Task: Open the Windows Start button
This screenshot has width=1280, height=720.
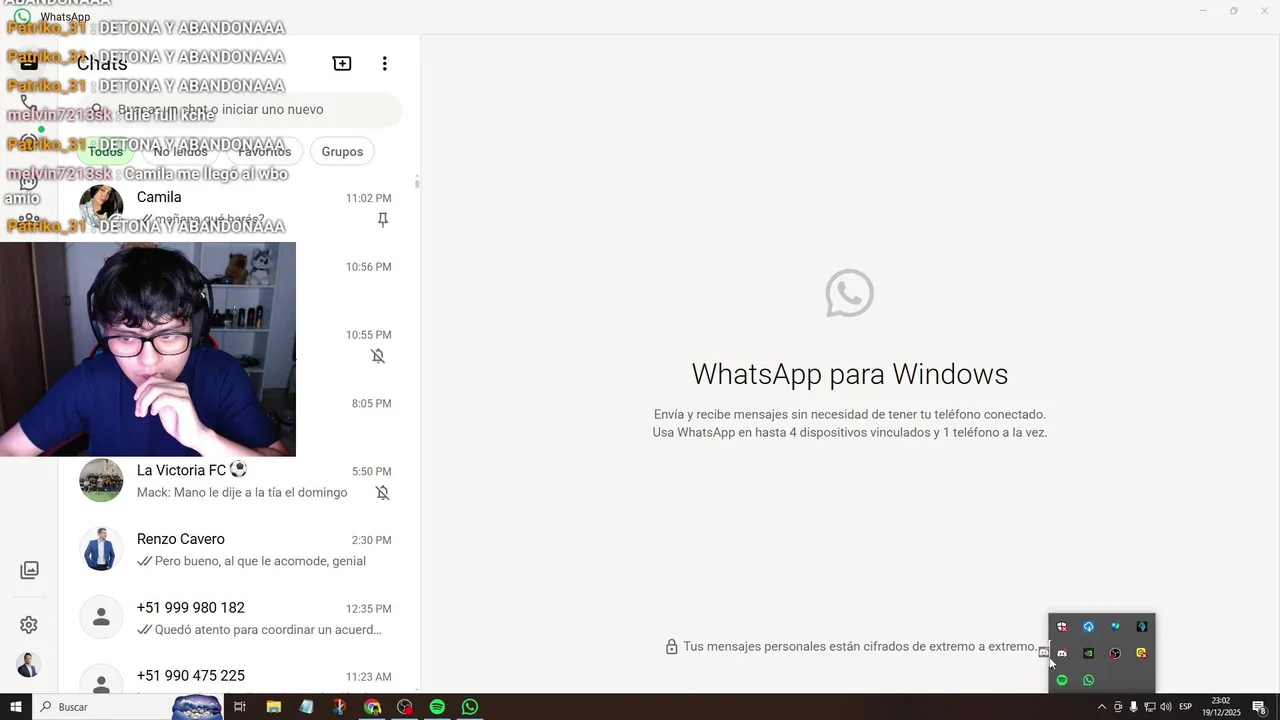Action: click(16, 707)
